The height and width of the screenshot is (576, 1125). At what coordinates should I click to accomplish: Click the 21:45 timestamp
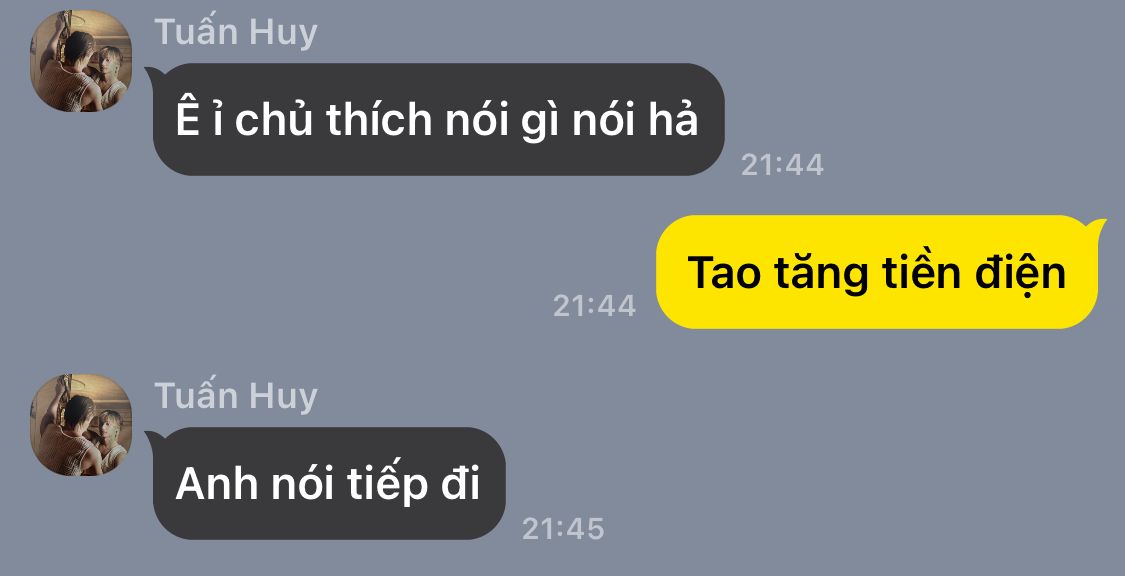click(563, 529)
